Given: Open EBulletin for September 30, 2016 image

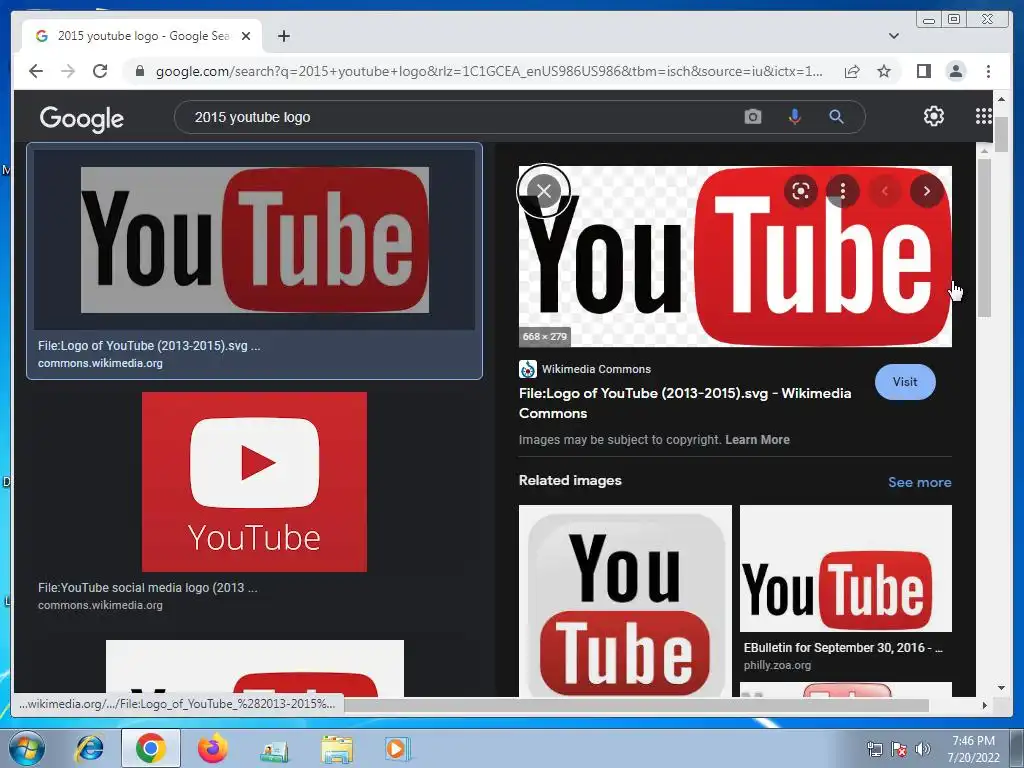Looking at the screenshot, I should (x=846, y=568).
